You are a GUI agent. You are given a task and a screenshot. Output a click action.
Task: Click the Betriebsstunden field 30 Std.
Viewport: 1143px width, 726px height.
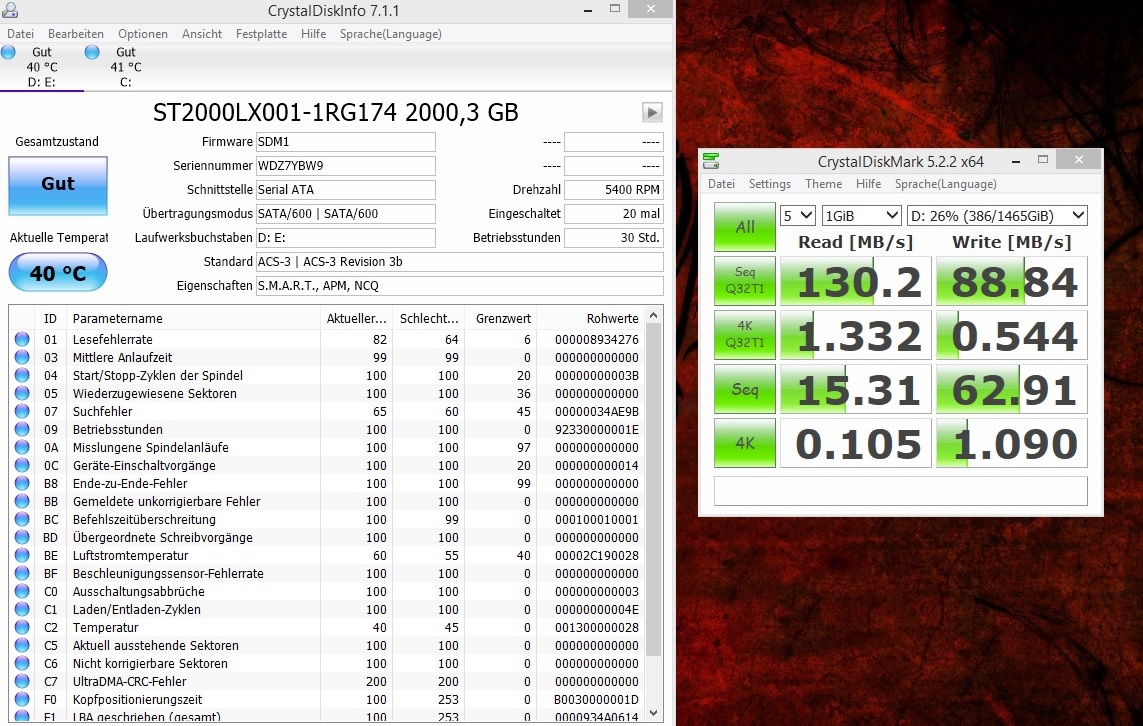pos(614,238)
